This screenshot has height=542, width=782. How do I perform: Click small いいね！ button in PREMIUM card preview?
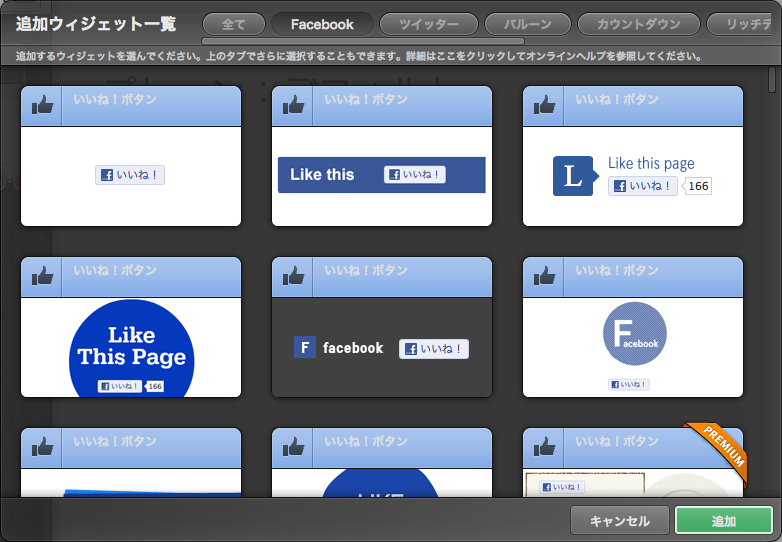click(x=563, y=487)
